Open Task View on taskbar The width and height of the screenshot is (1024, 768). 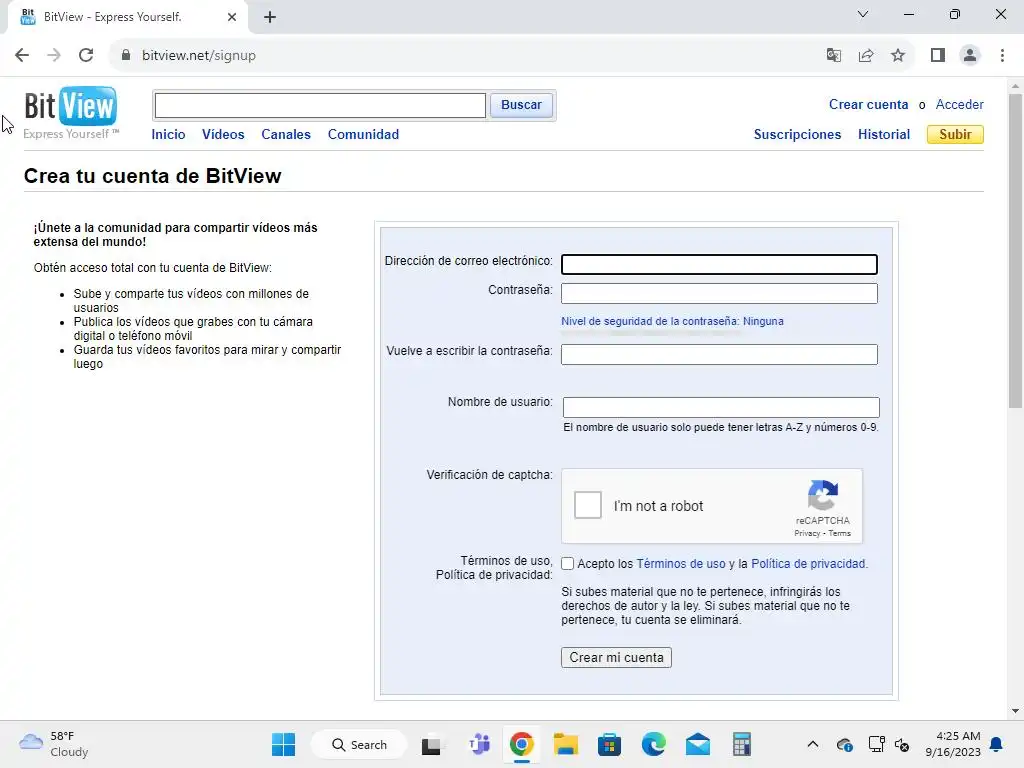point(431,745)
